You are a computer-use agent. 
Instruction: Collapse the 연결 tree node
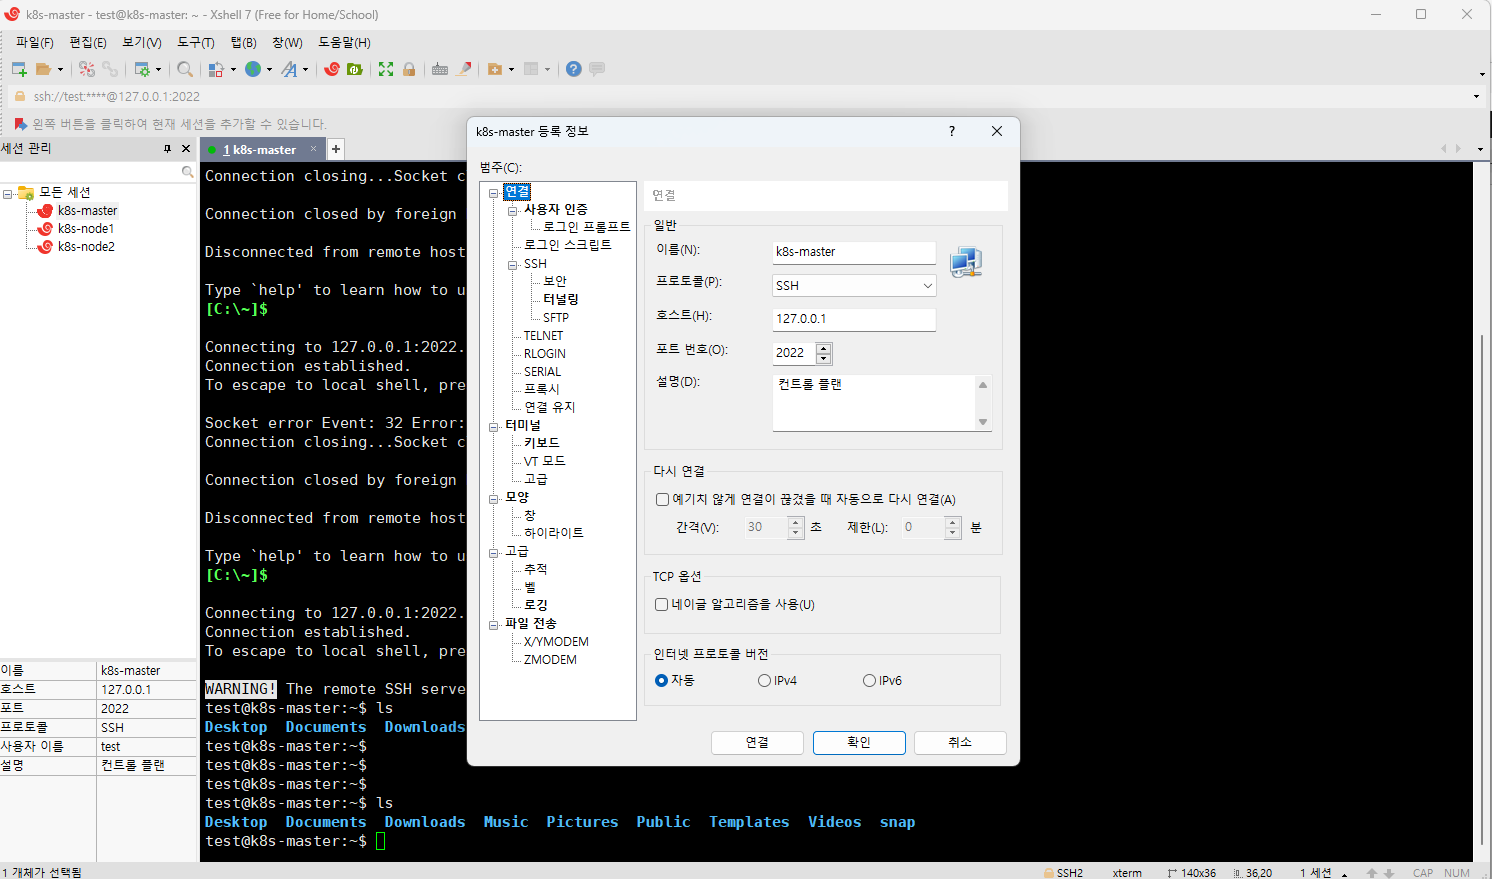pos(494,192)
